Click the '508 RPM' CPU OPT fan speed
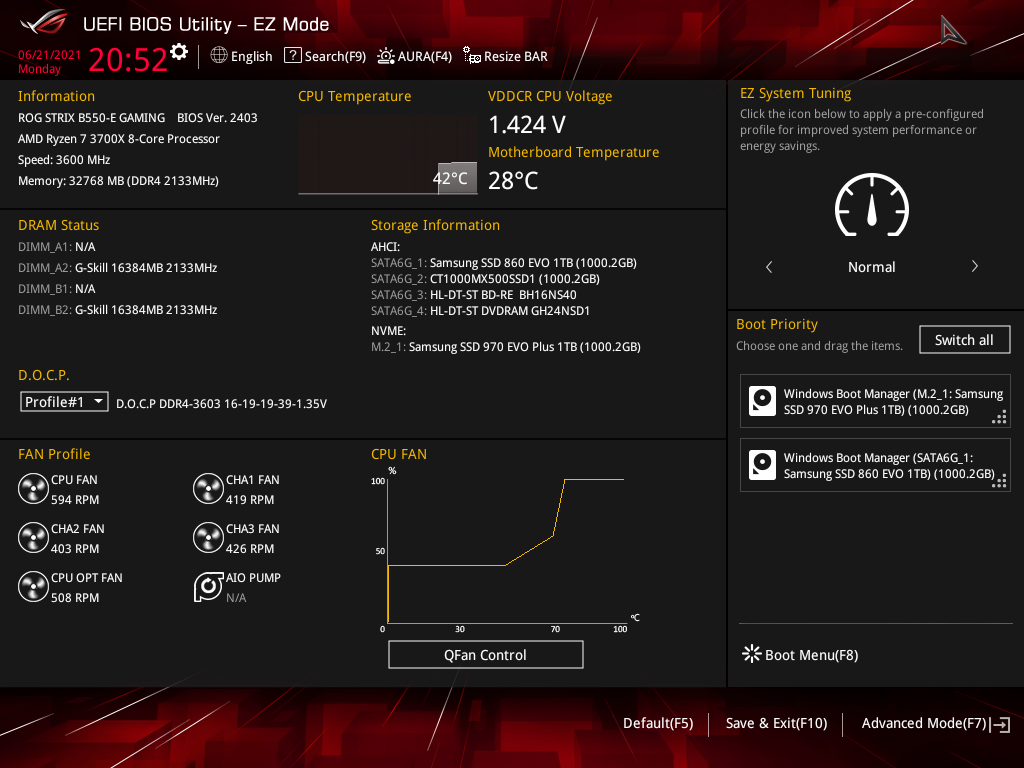Image resolution: width=1024 pixels, height=768 pixels. tap(75, 598)
